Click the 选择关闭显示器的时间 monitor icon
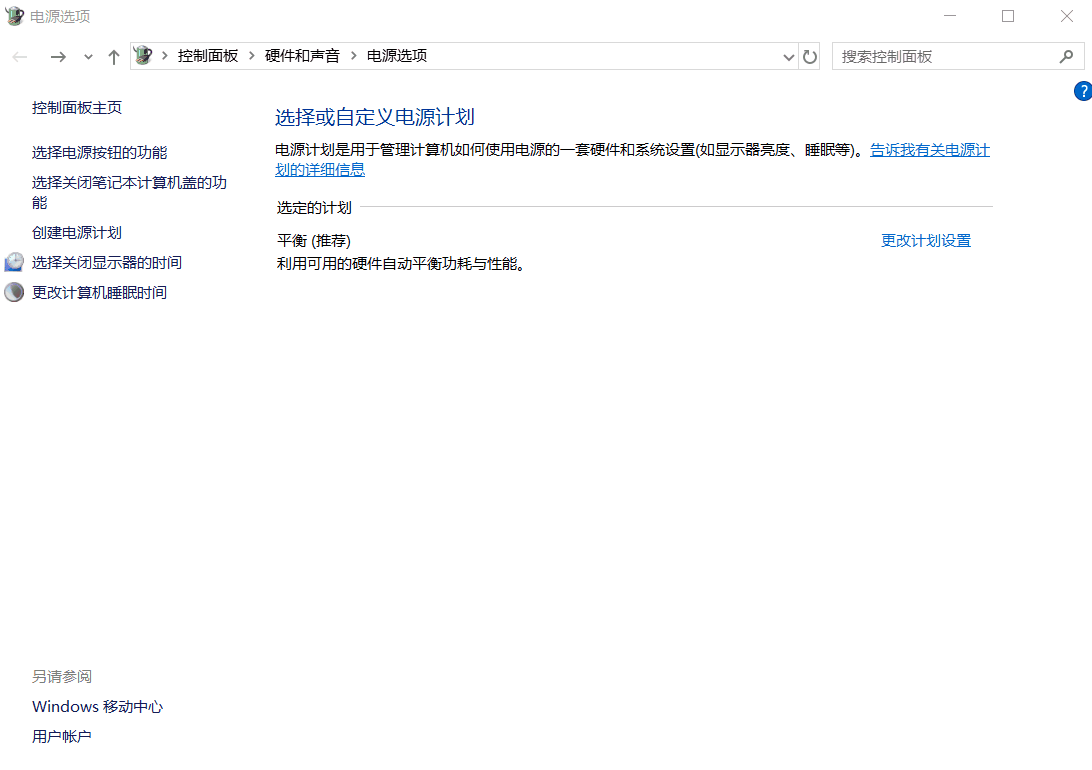The height and width of the screenshot is (770, 1092). 14,263
